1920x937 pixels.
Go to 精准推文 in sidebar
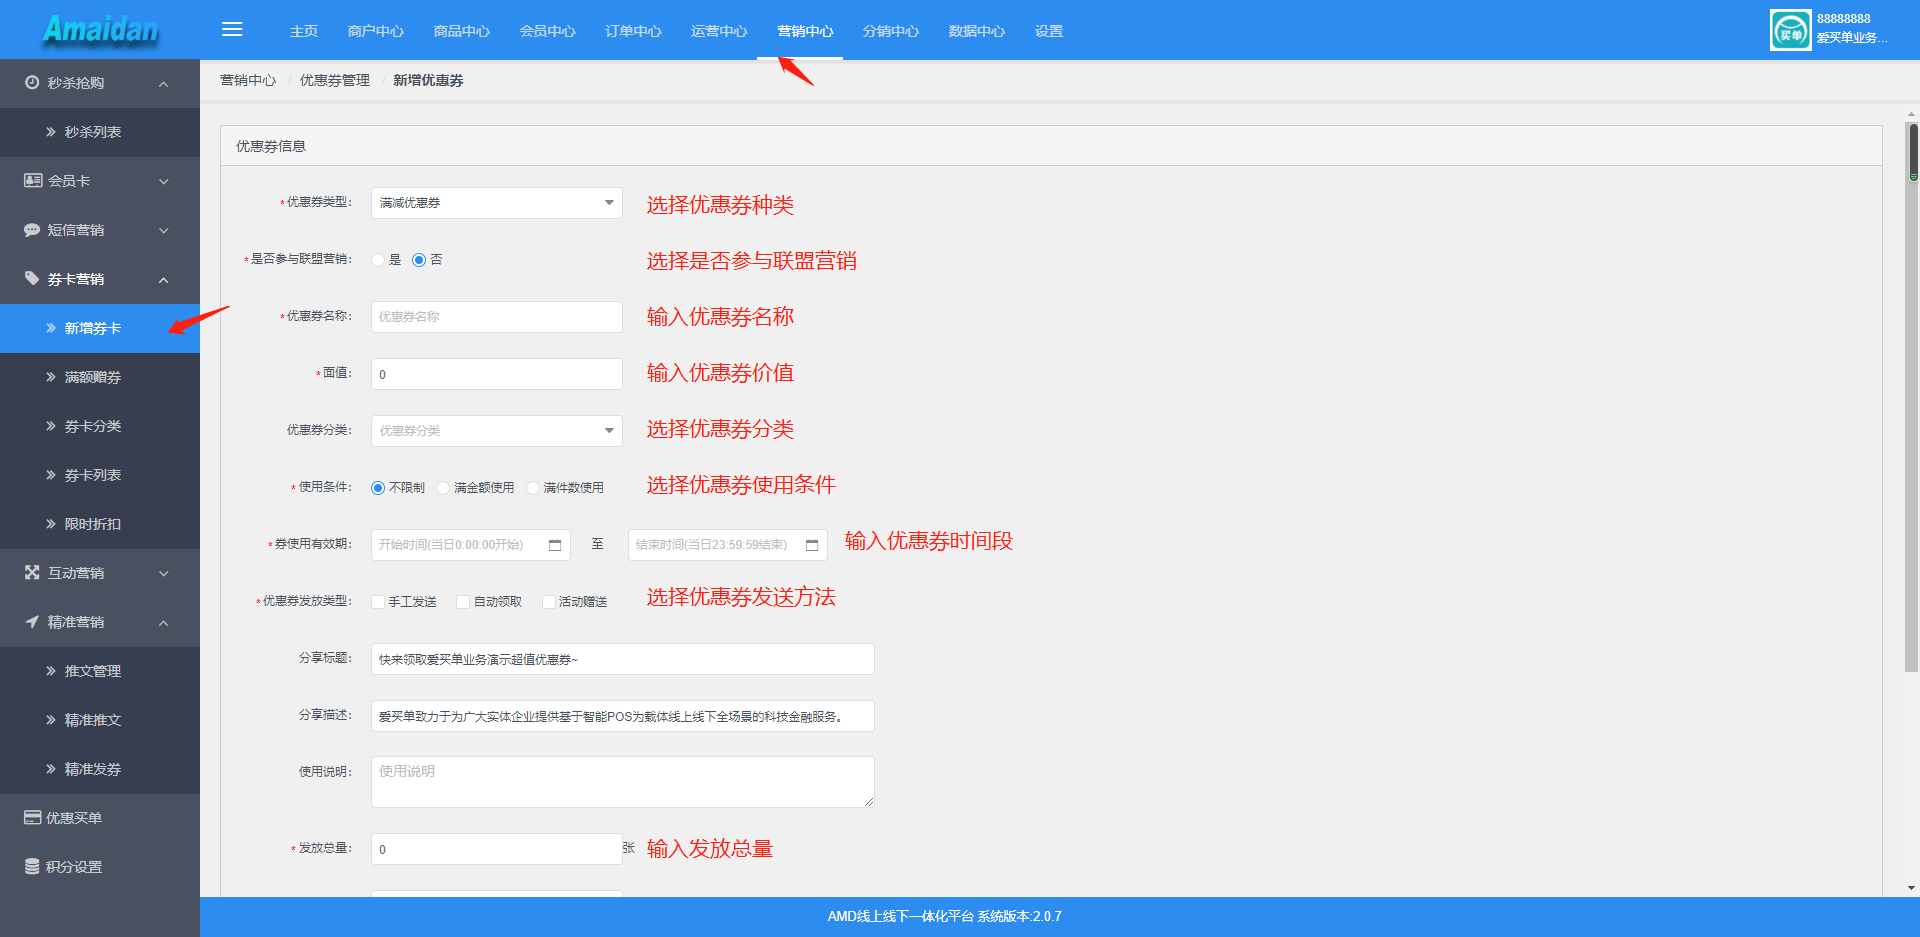[x=100, y=720]
